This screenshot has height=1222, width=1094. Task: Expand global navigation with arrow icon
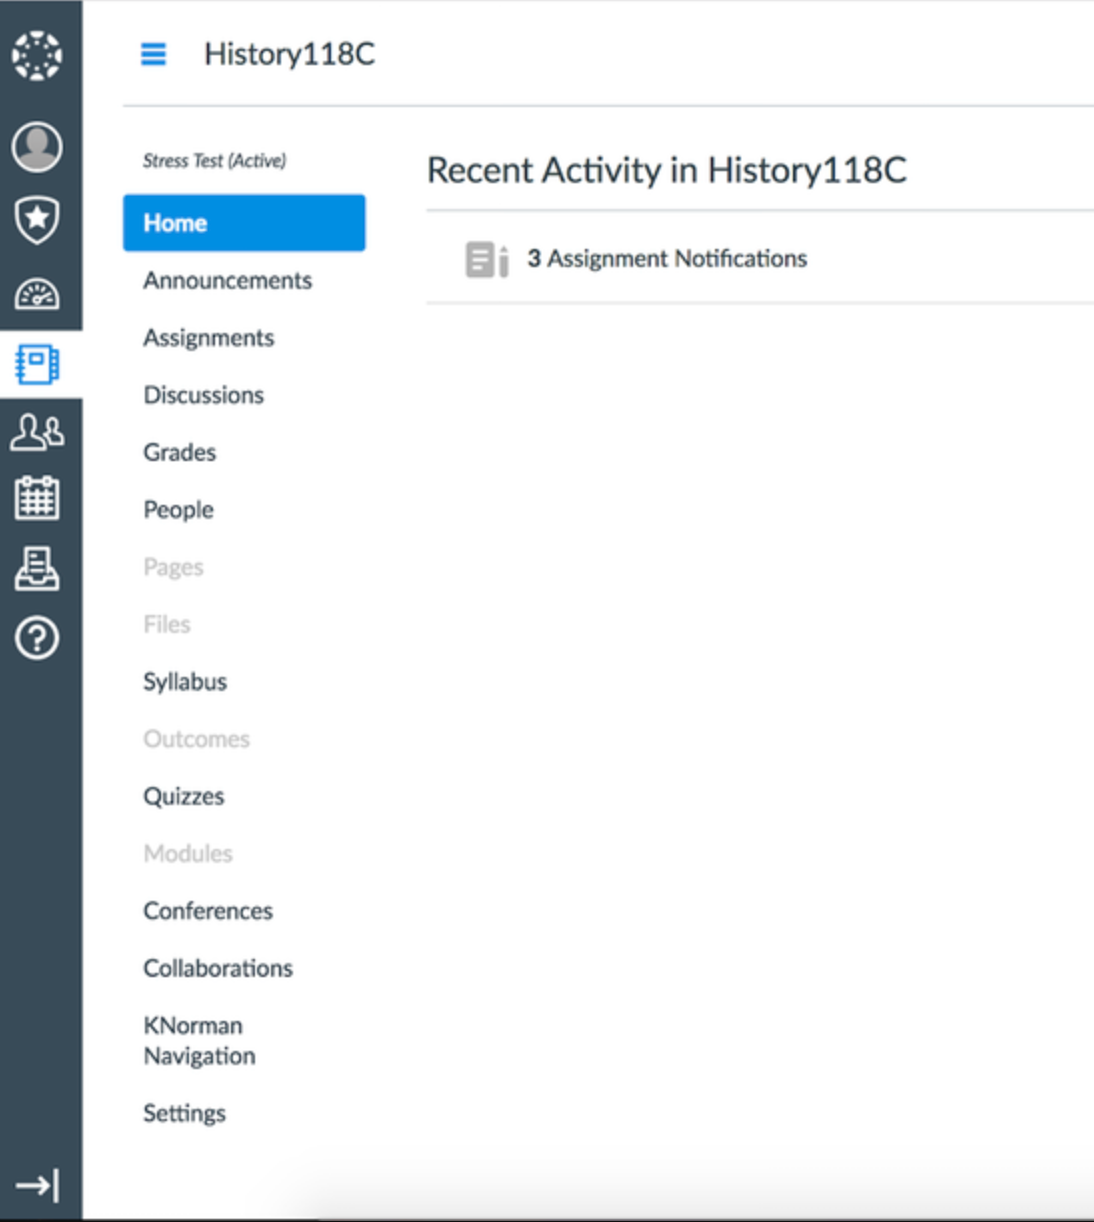[x=37, y=1186]
